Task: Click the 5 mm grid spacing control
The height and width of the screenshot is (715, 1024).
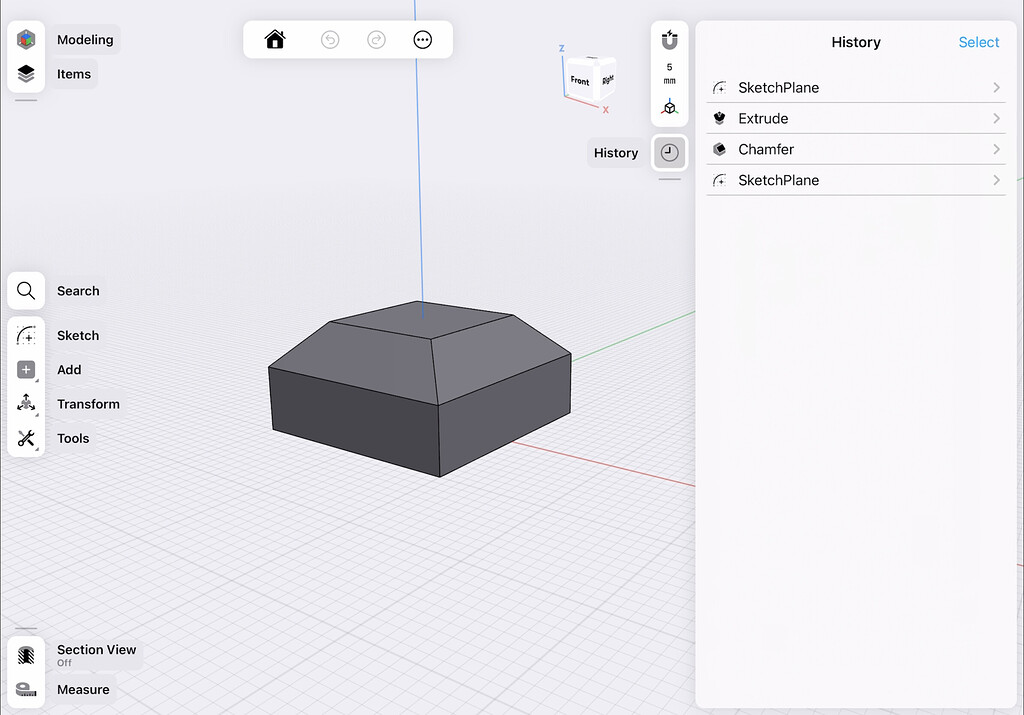Action: [669, 72]
